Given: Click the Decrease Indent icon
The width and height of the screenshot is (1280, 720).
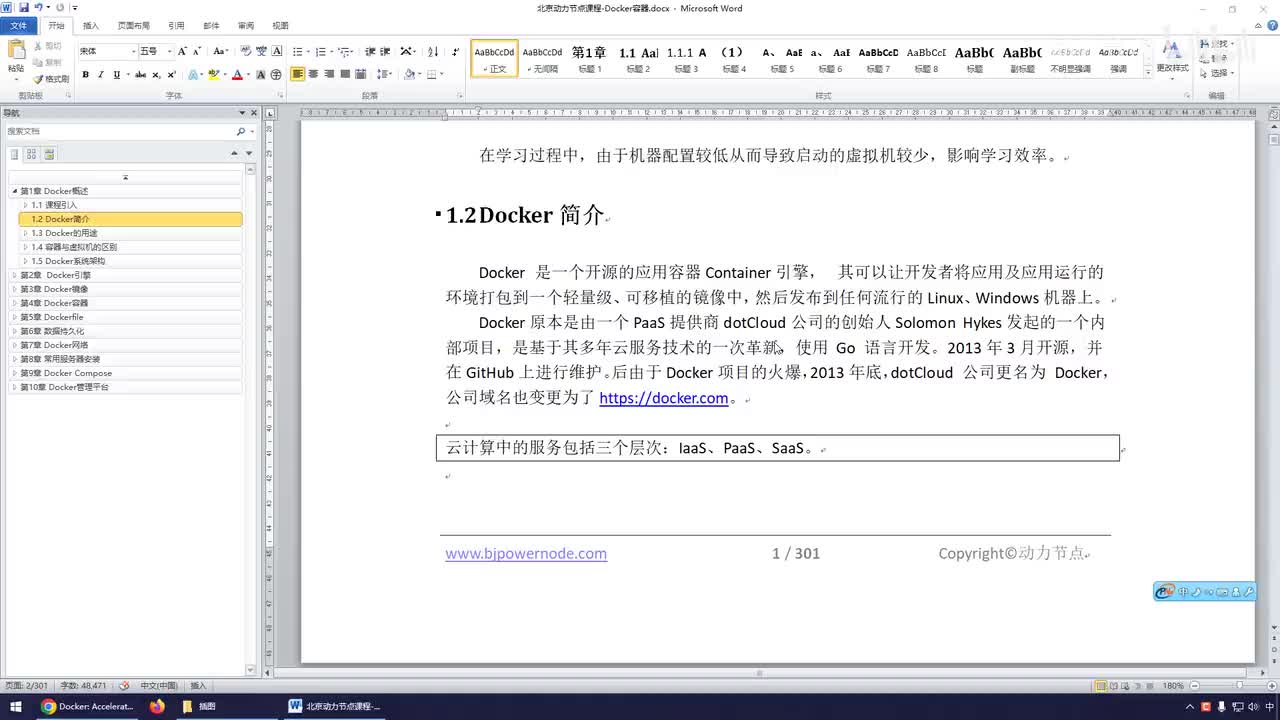Looking at the screenshot, I should click(x=370, y=51).
